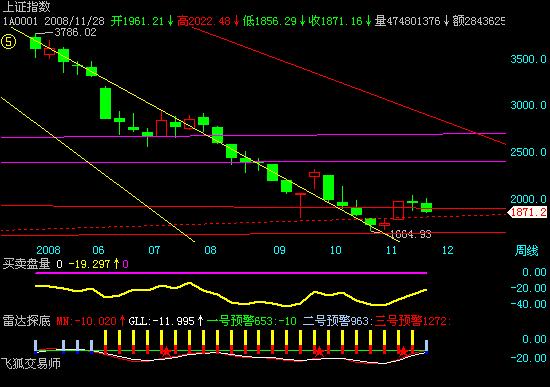The height and width of the screenshot is (387, 550).
Task: Open the 雷达探底 indicator title
Action: point(27,321)
